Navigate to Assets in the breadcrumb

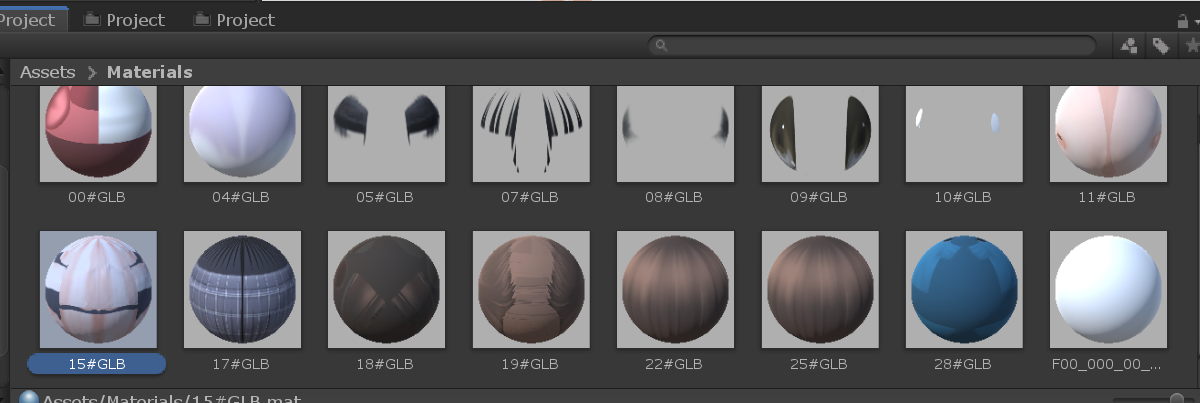coord(47,72)
